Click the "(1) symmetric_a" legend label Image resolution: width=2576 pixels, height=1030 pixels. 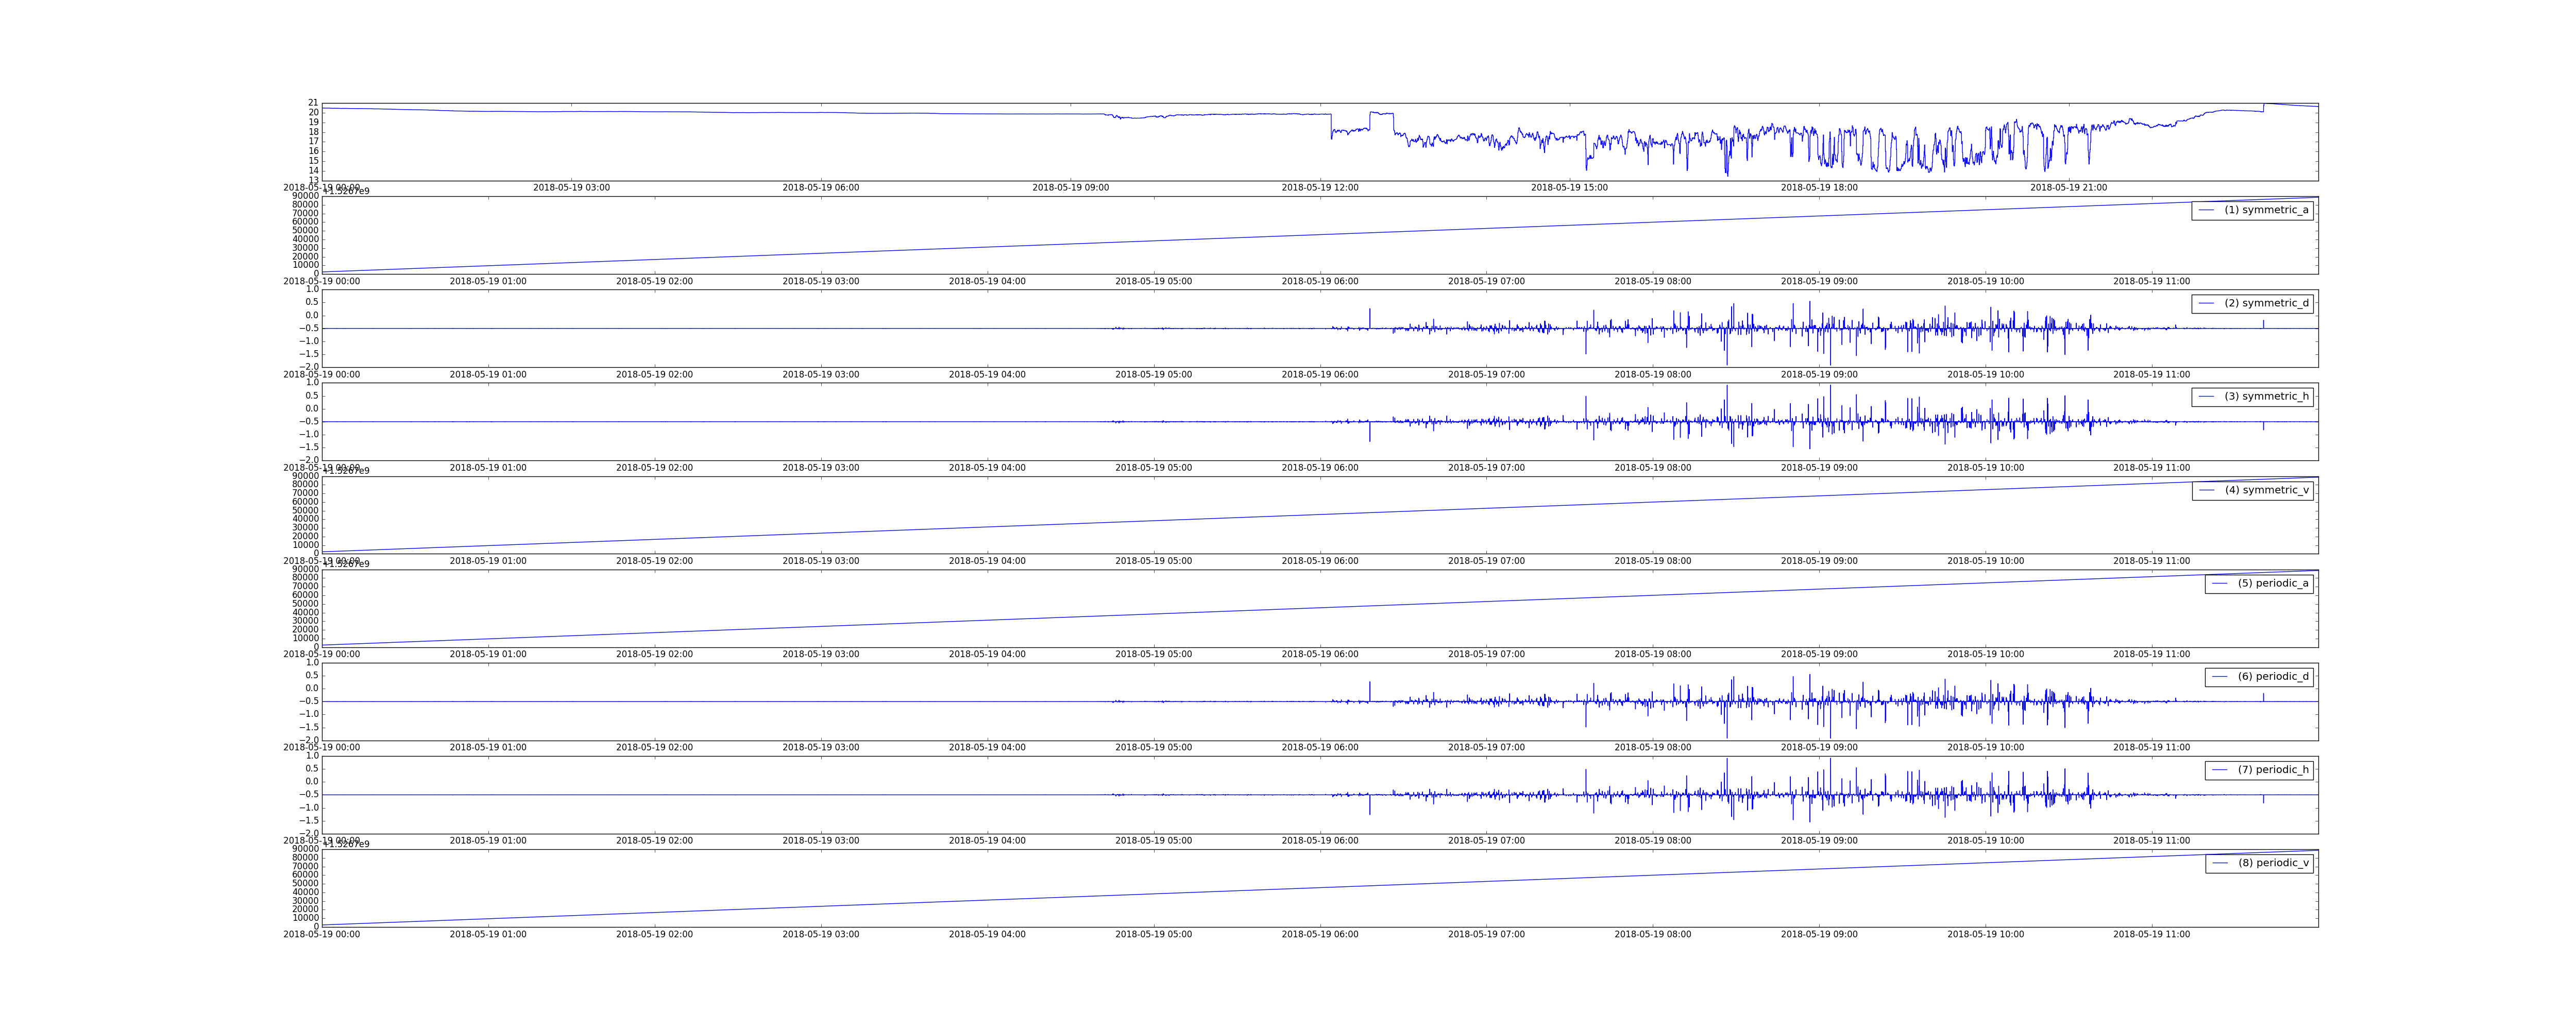click(x=2266, y=210)
